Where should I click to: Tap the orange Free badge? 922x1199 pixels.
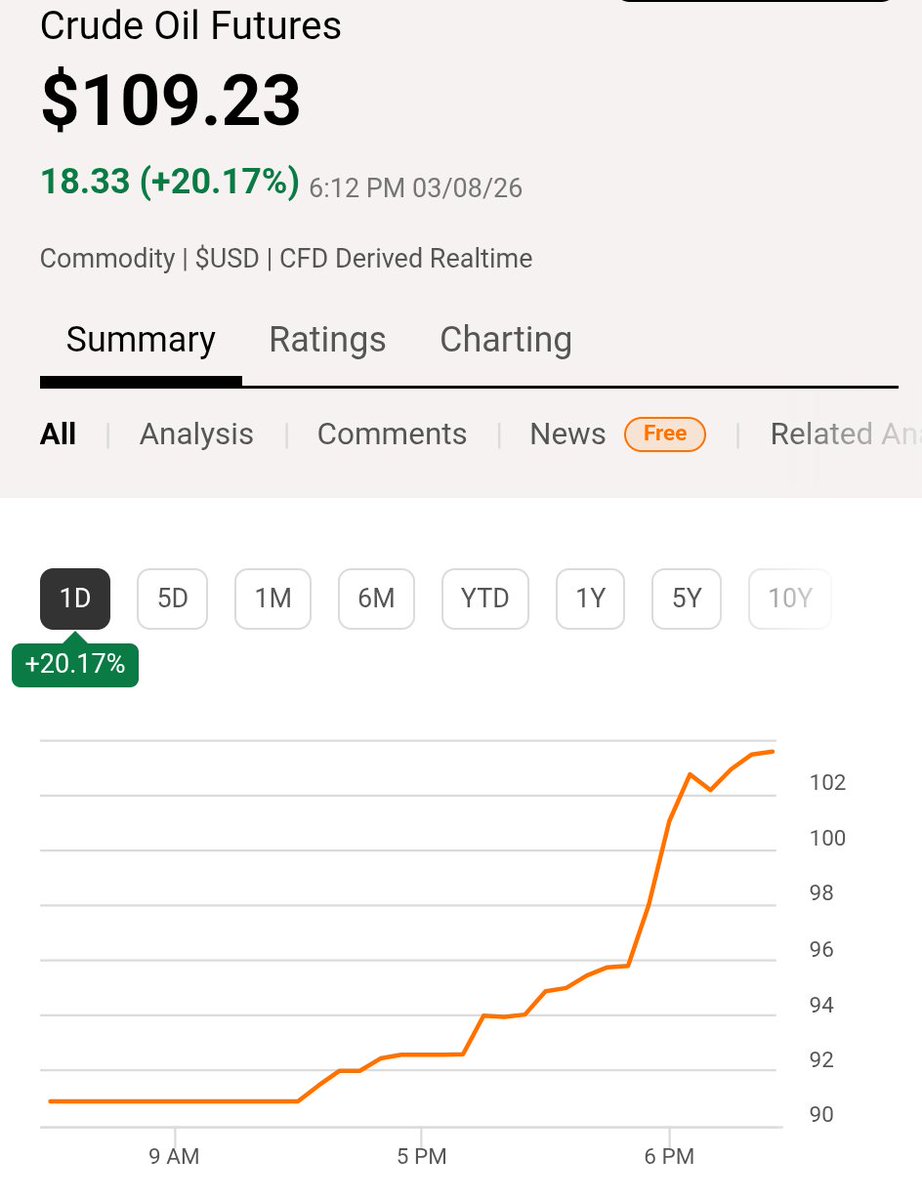[665, 434]
